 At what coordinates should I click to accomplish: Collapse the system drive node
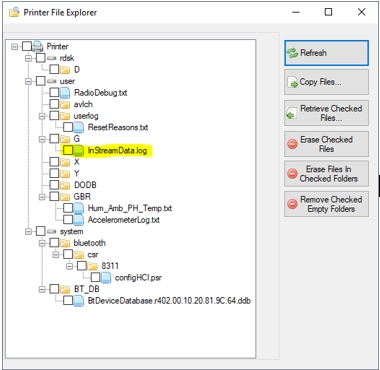point(28,231)
